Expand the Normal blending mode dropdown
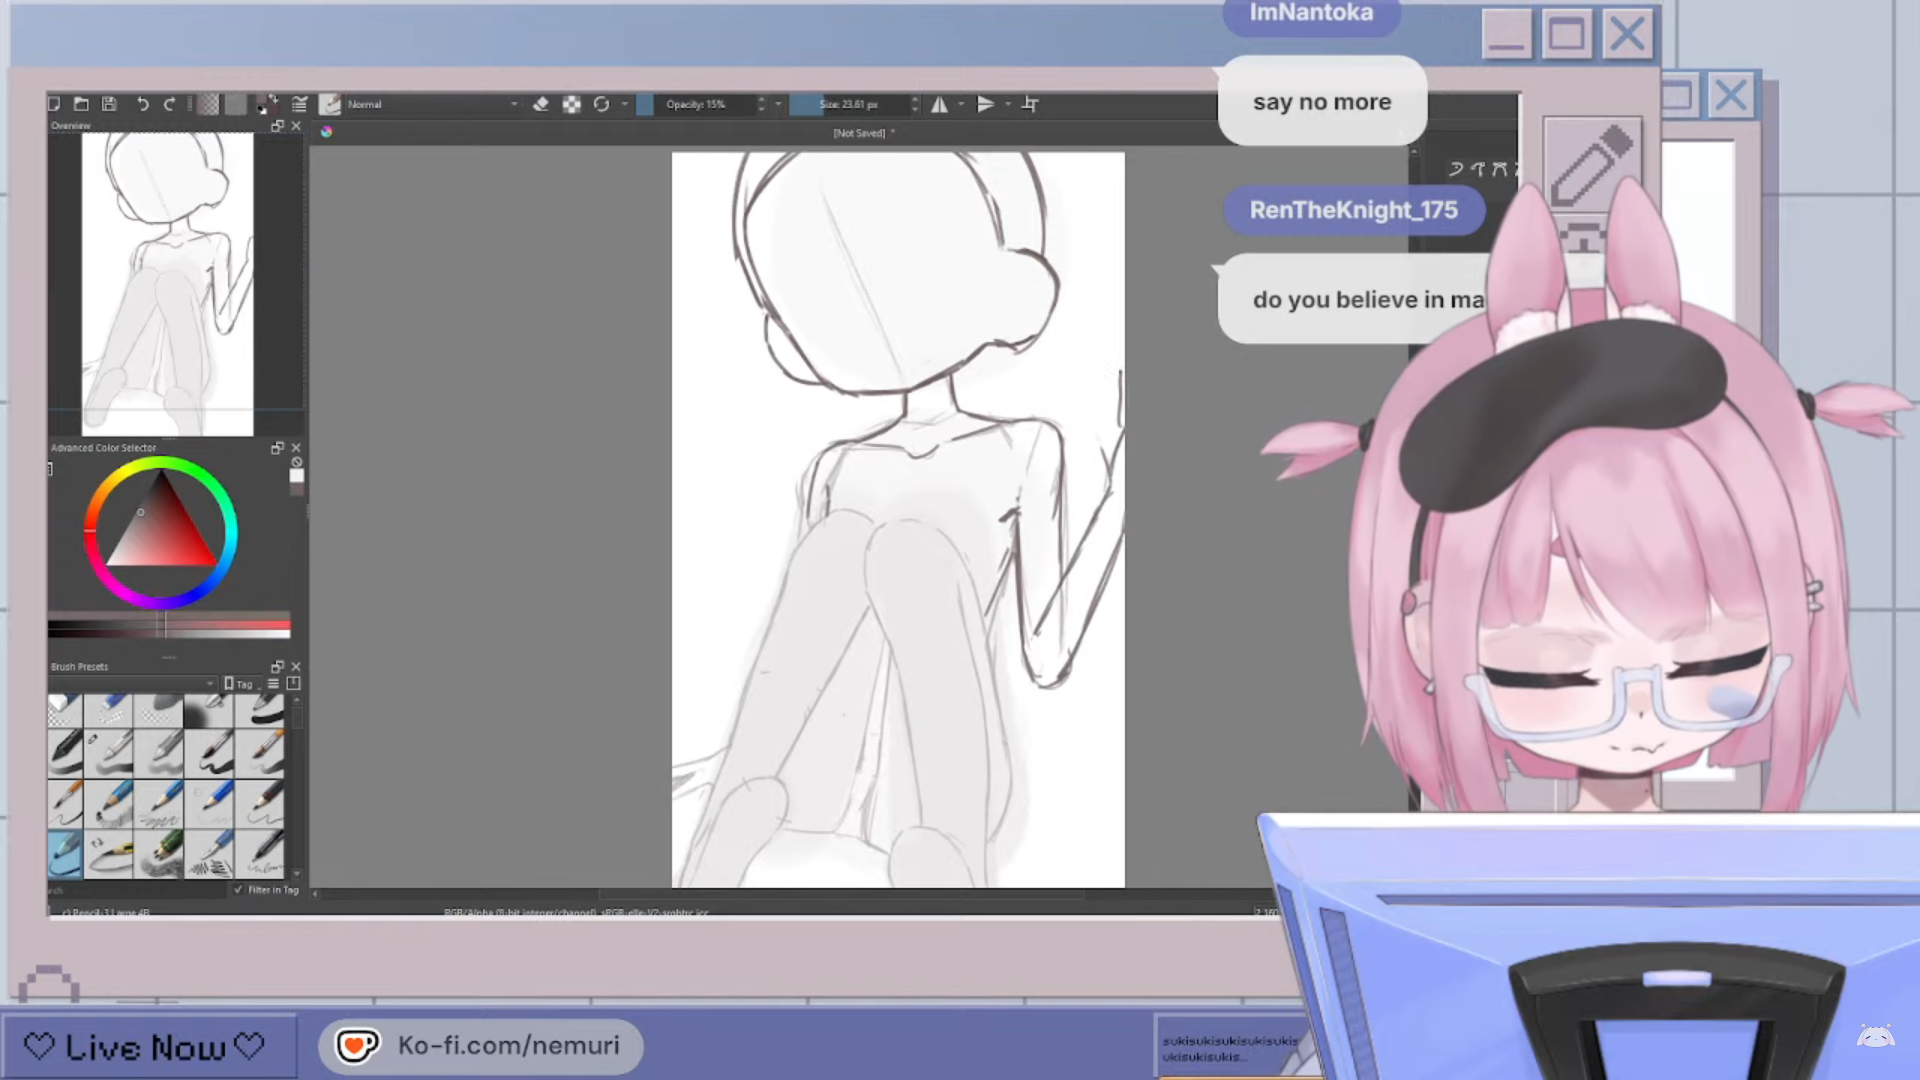The image size is (1920, 1080). click(432, 104)
